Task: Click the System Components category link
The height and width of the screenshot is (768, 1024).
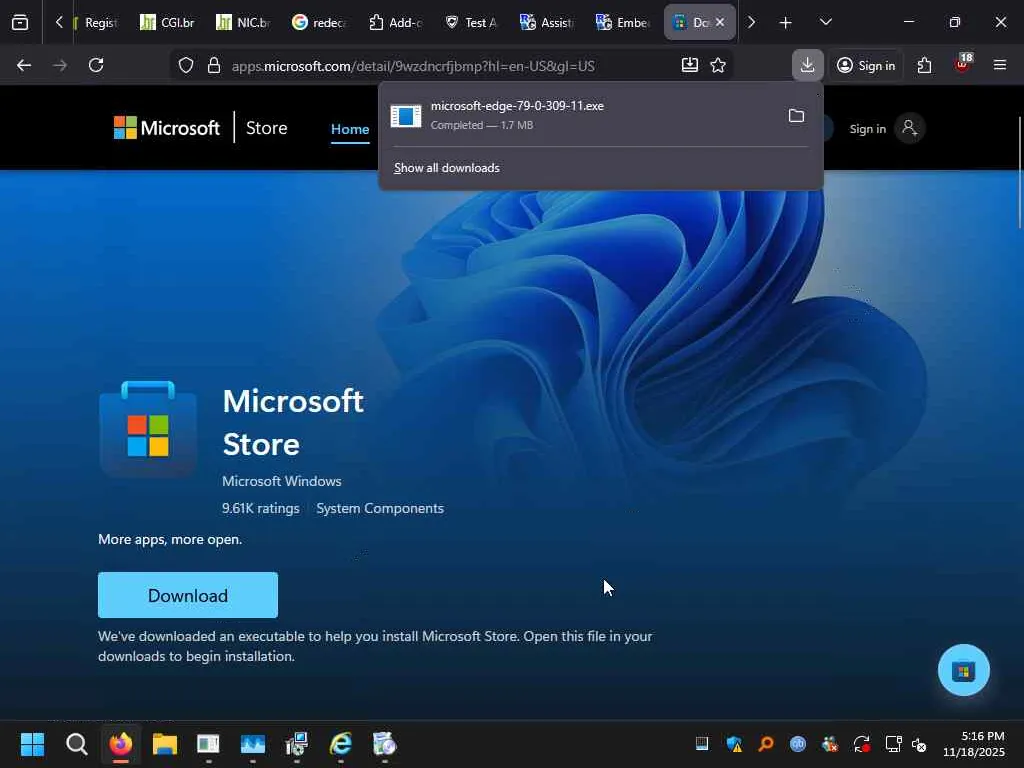Action: pos(380,508)
